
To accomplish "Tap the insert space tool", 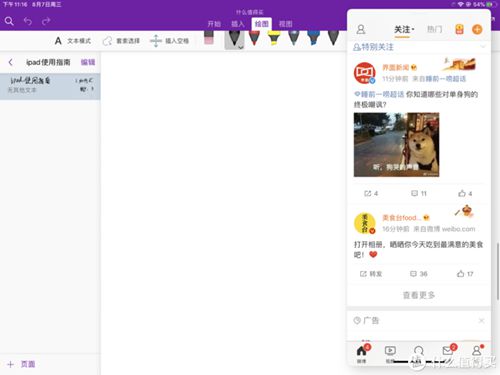I will 170,41.
